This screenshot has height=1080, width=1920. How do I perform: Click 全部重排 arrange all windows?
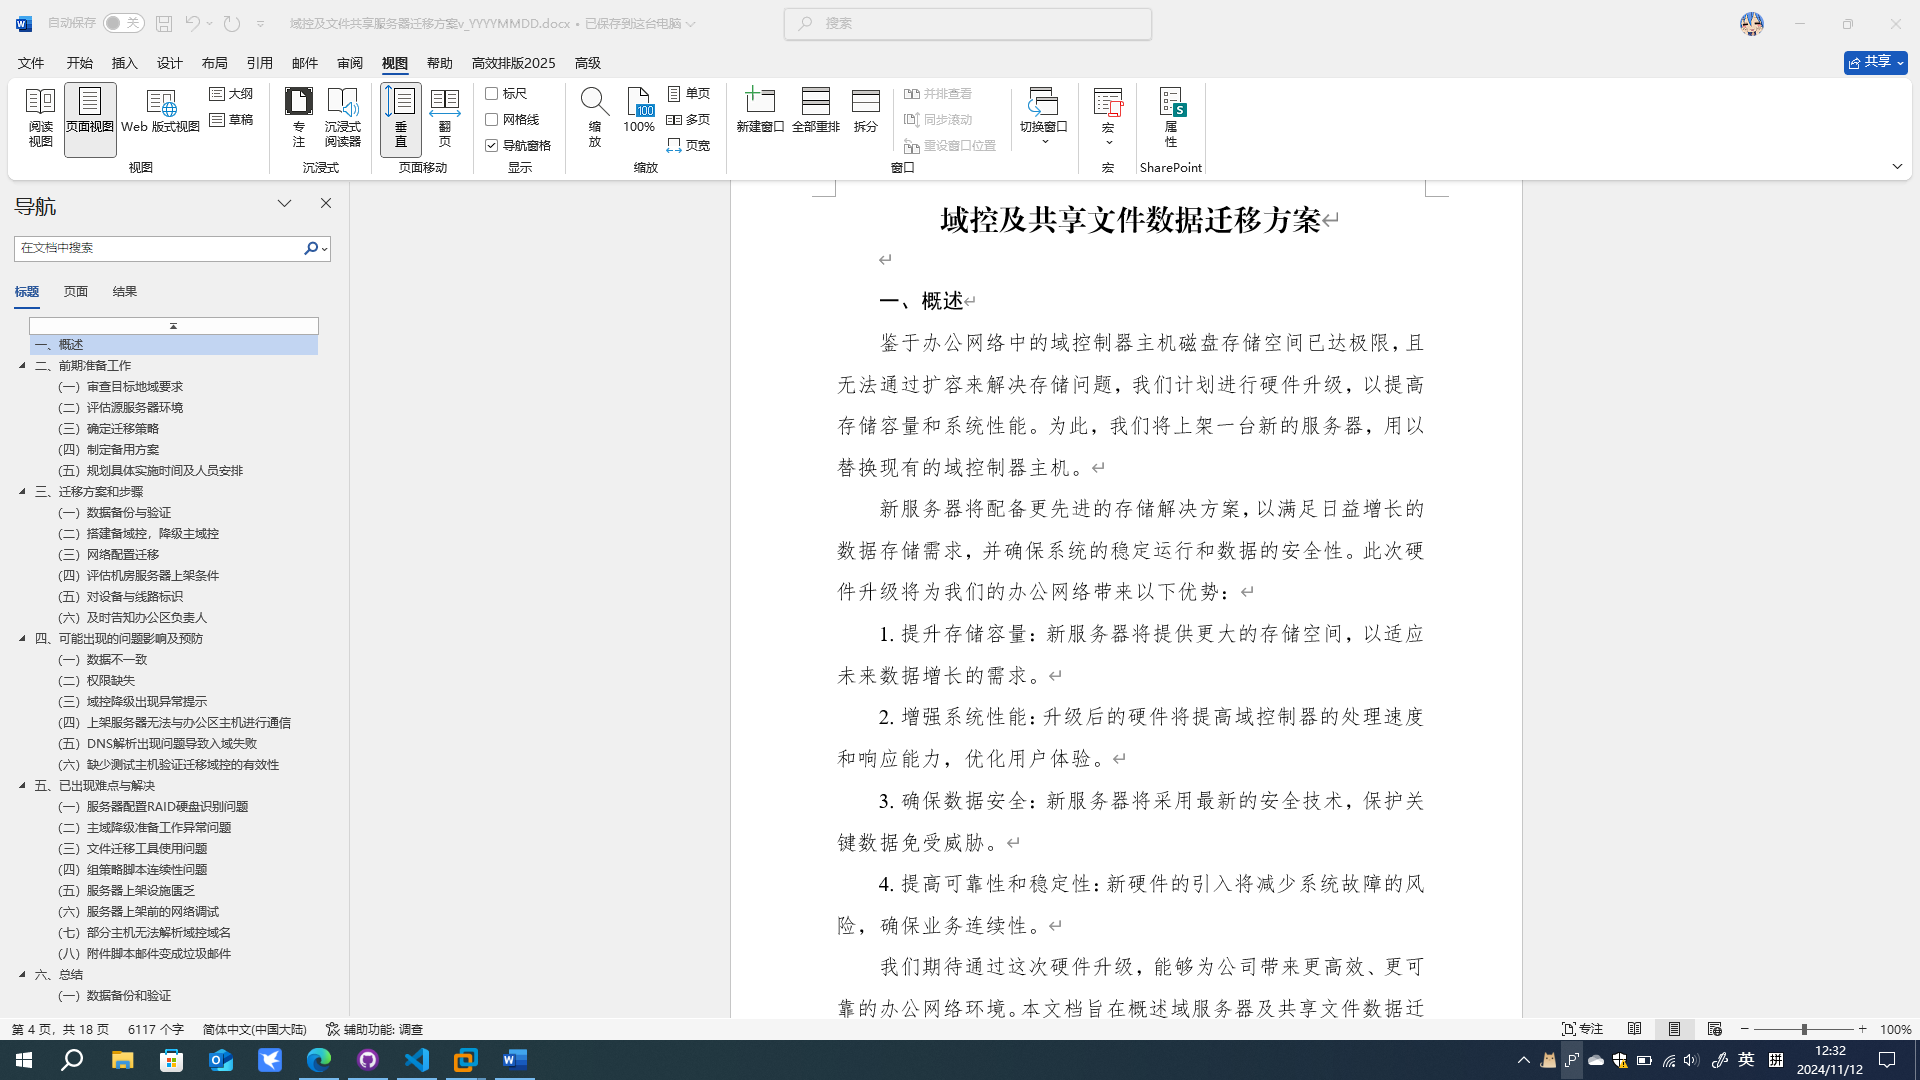click(816, 112)
